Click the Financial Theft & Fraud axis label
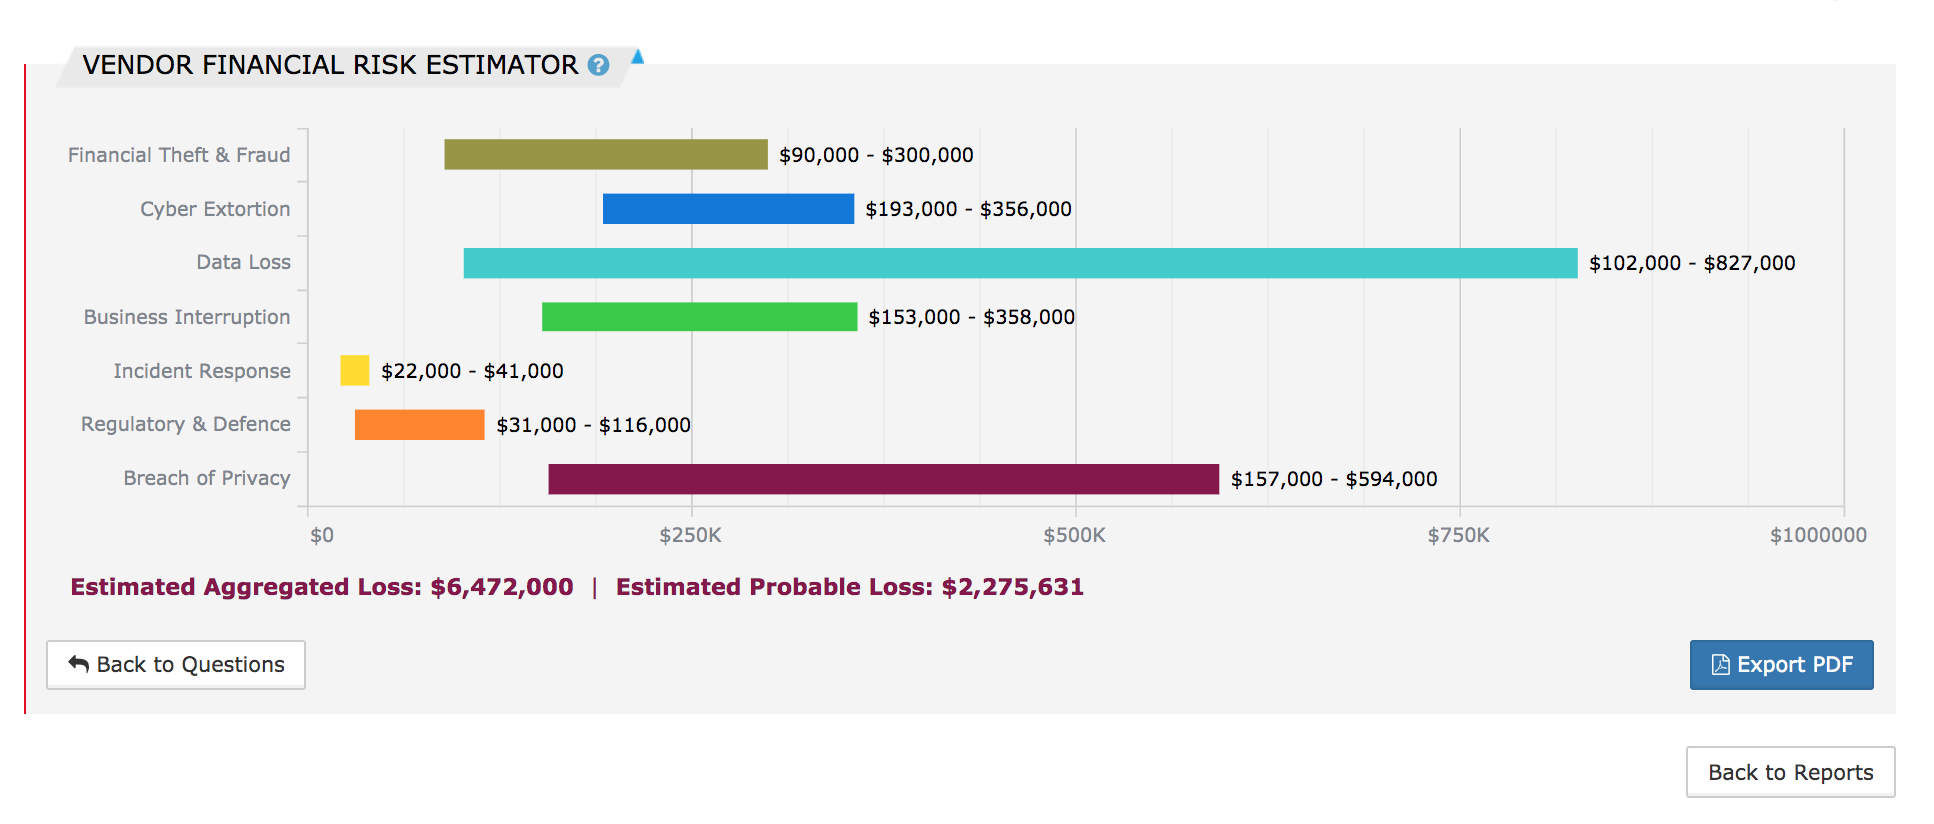 179,155
